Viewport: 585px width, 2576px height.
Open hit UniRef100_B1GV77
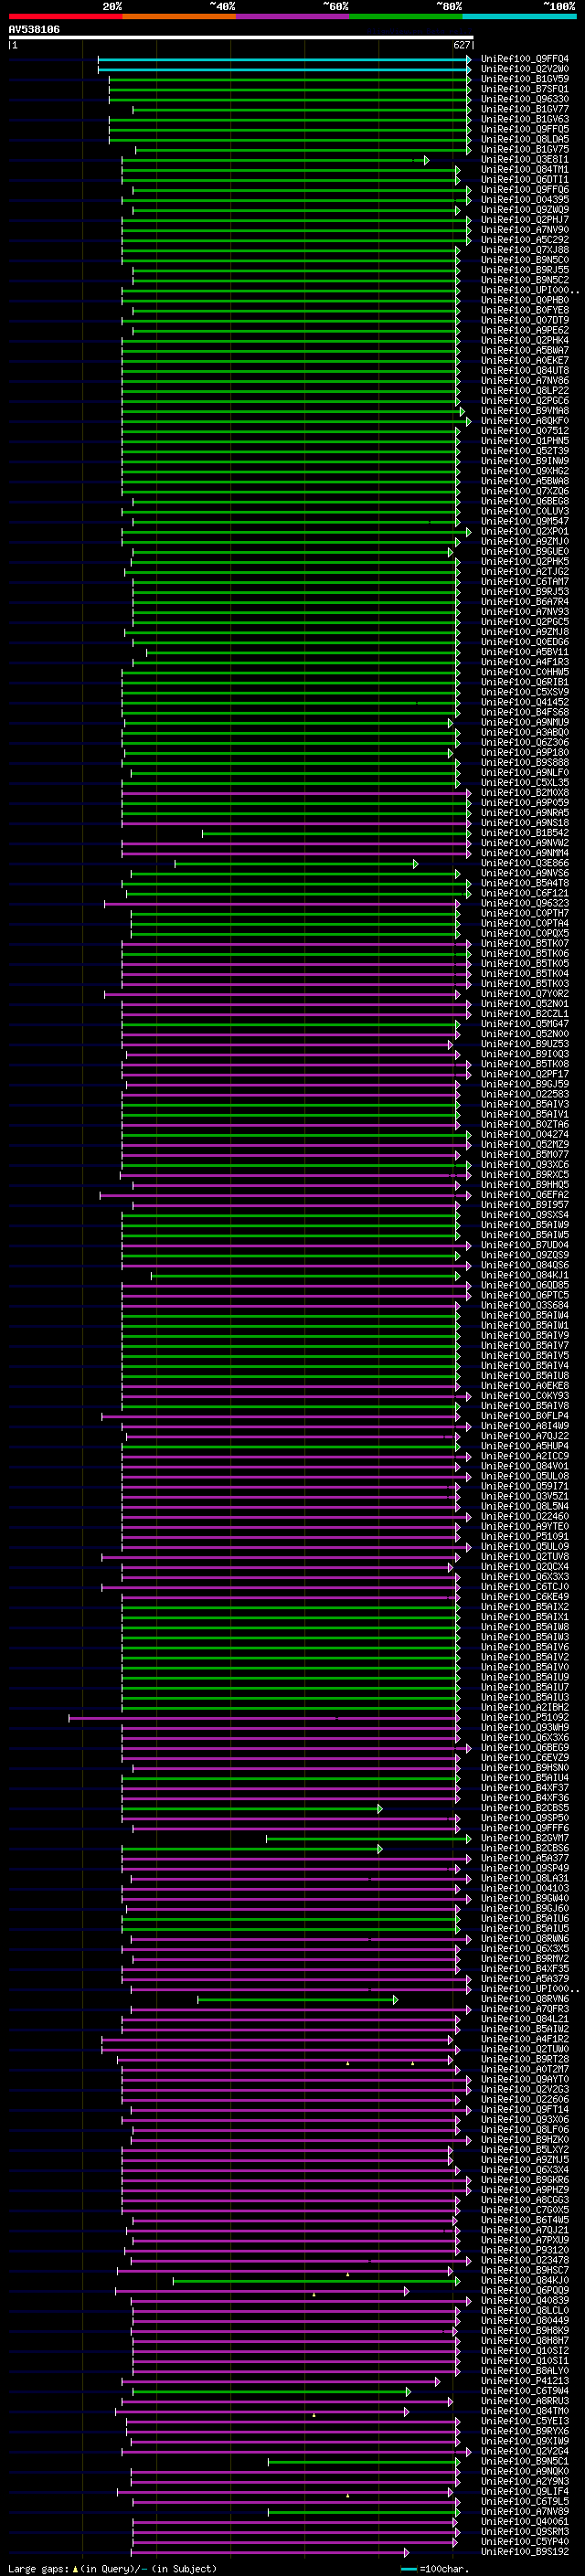coord(525,109)
